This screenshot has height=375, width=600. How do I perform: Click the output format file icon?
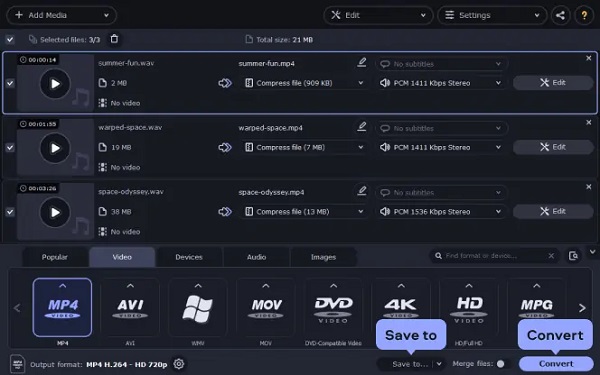(x=18, y=364)
